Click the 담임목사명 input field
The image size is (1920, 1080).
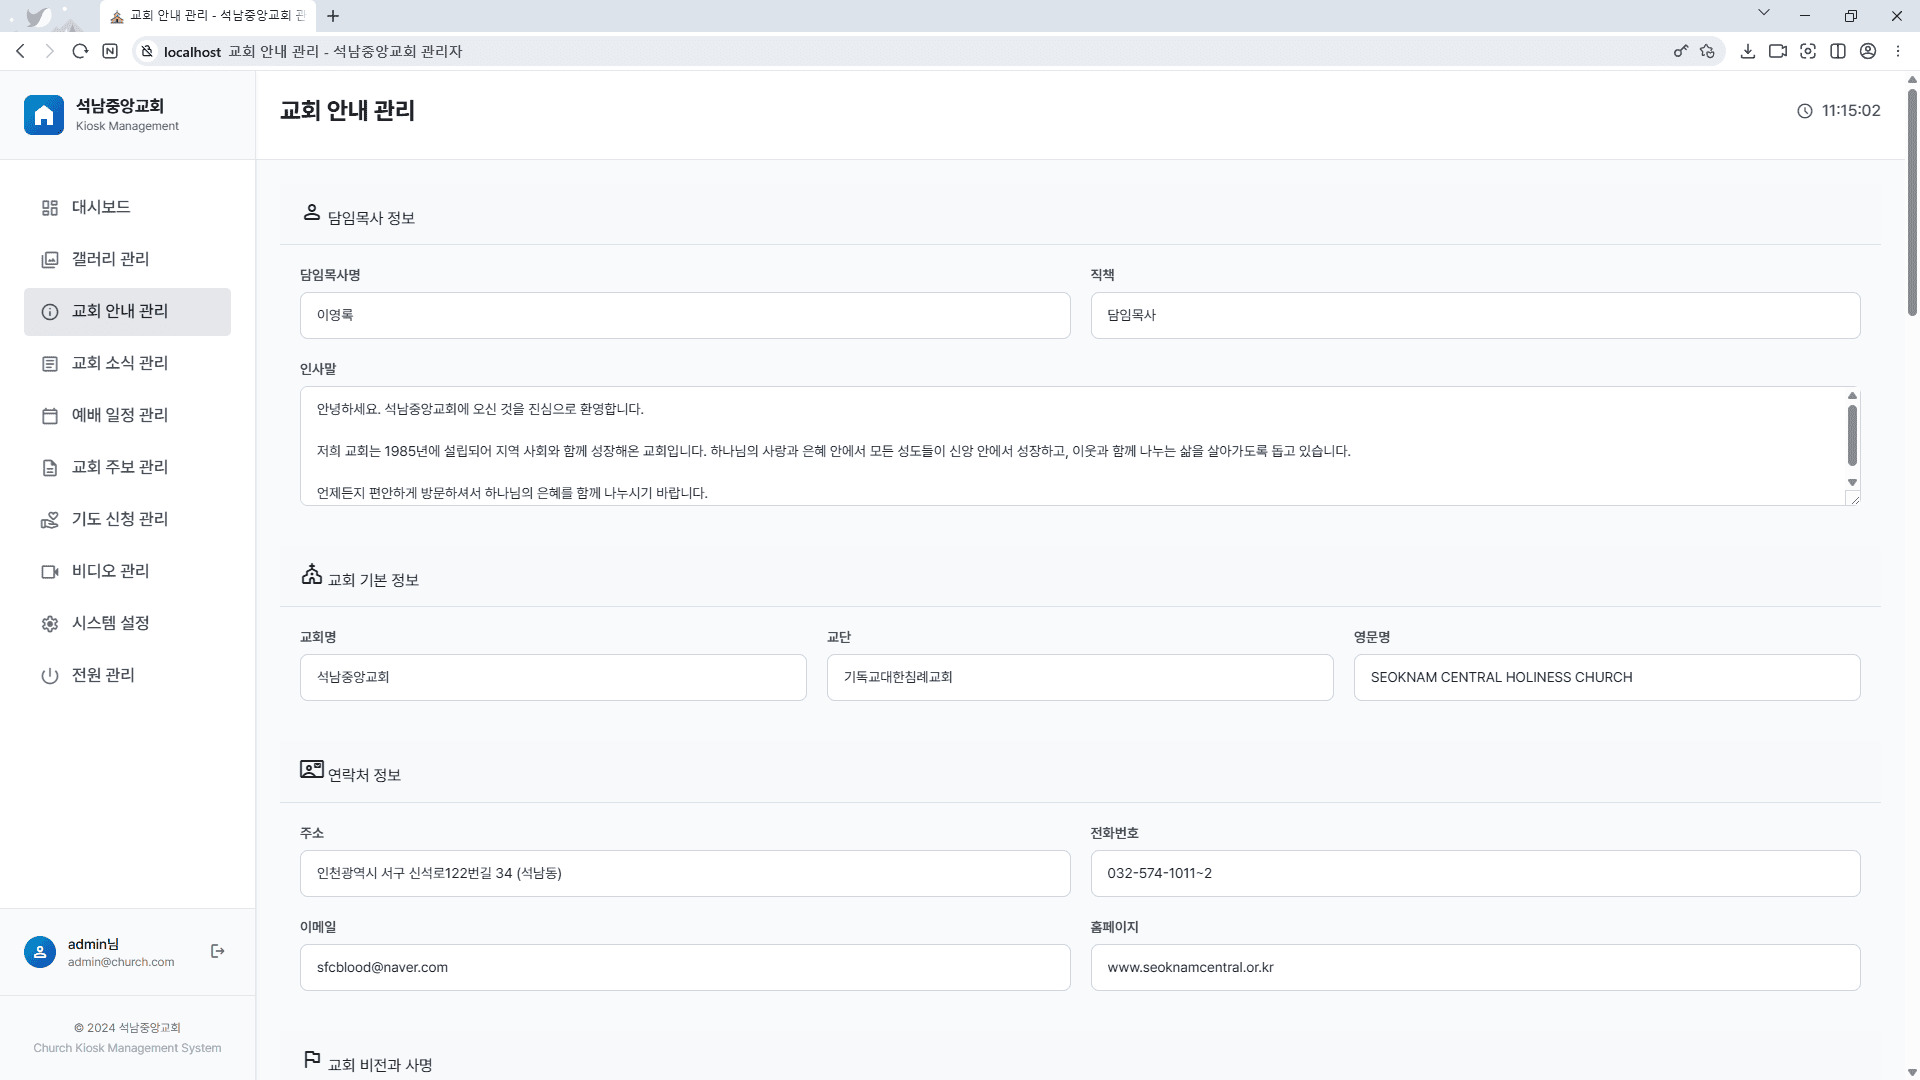pyautogui.click(x=684, y=315)
